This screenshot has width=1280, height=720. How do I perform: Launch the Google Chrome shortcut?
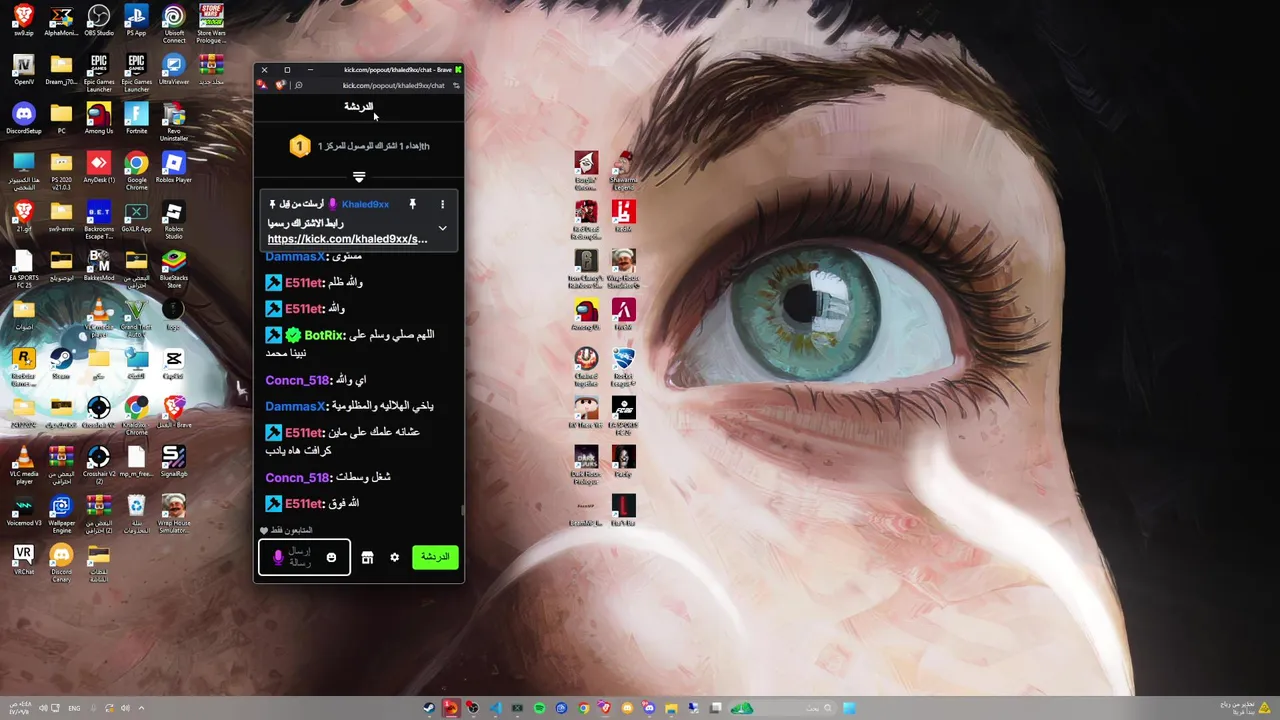pos(136,171)
